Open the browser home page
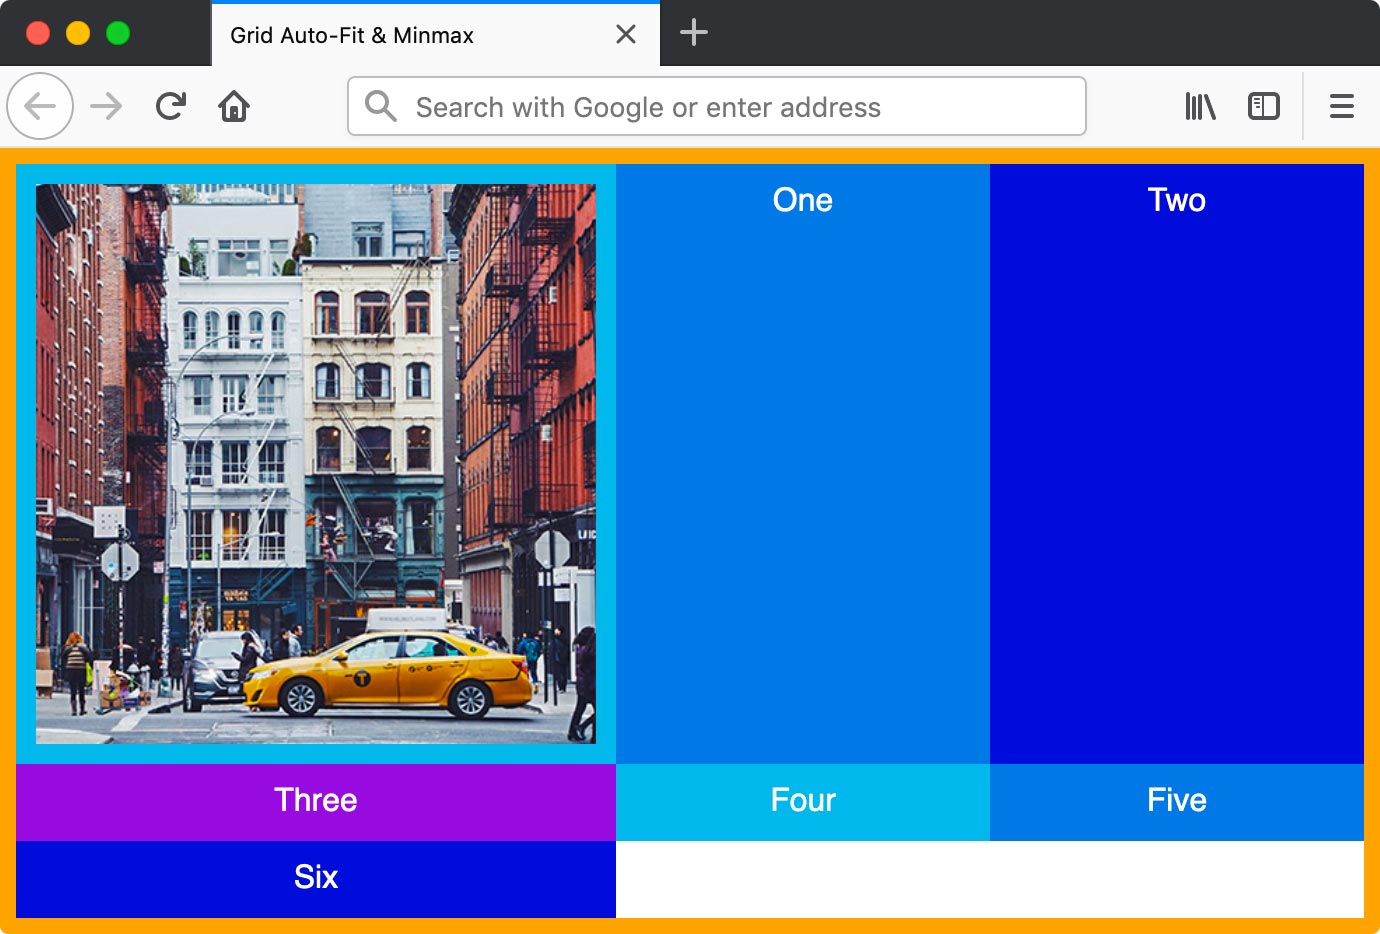 (x=233, y=106)
